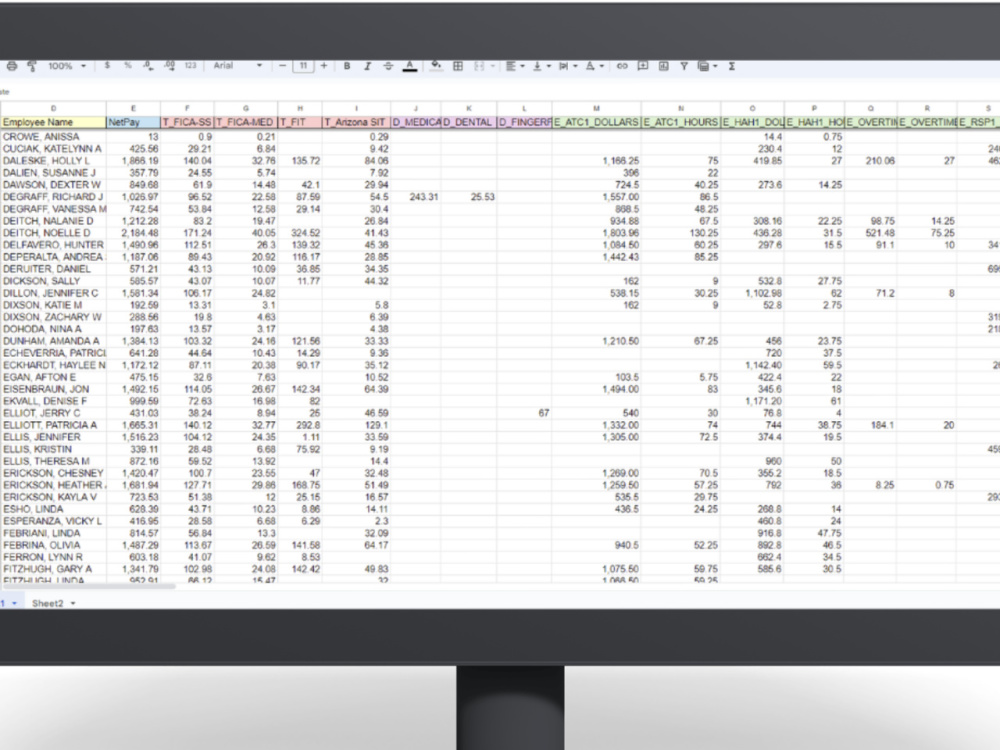Click the Insert chart icon
This screenshot has width=1000, height=750.
(664, 66)
